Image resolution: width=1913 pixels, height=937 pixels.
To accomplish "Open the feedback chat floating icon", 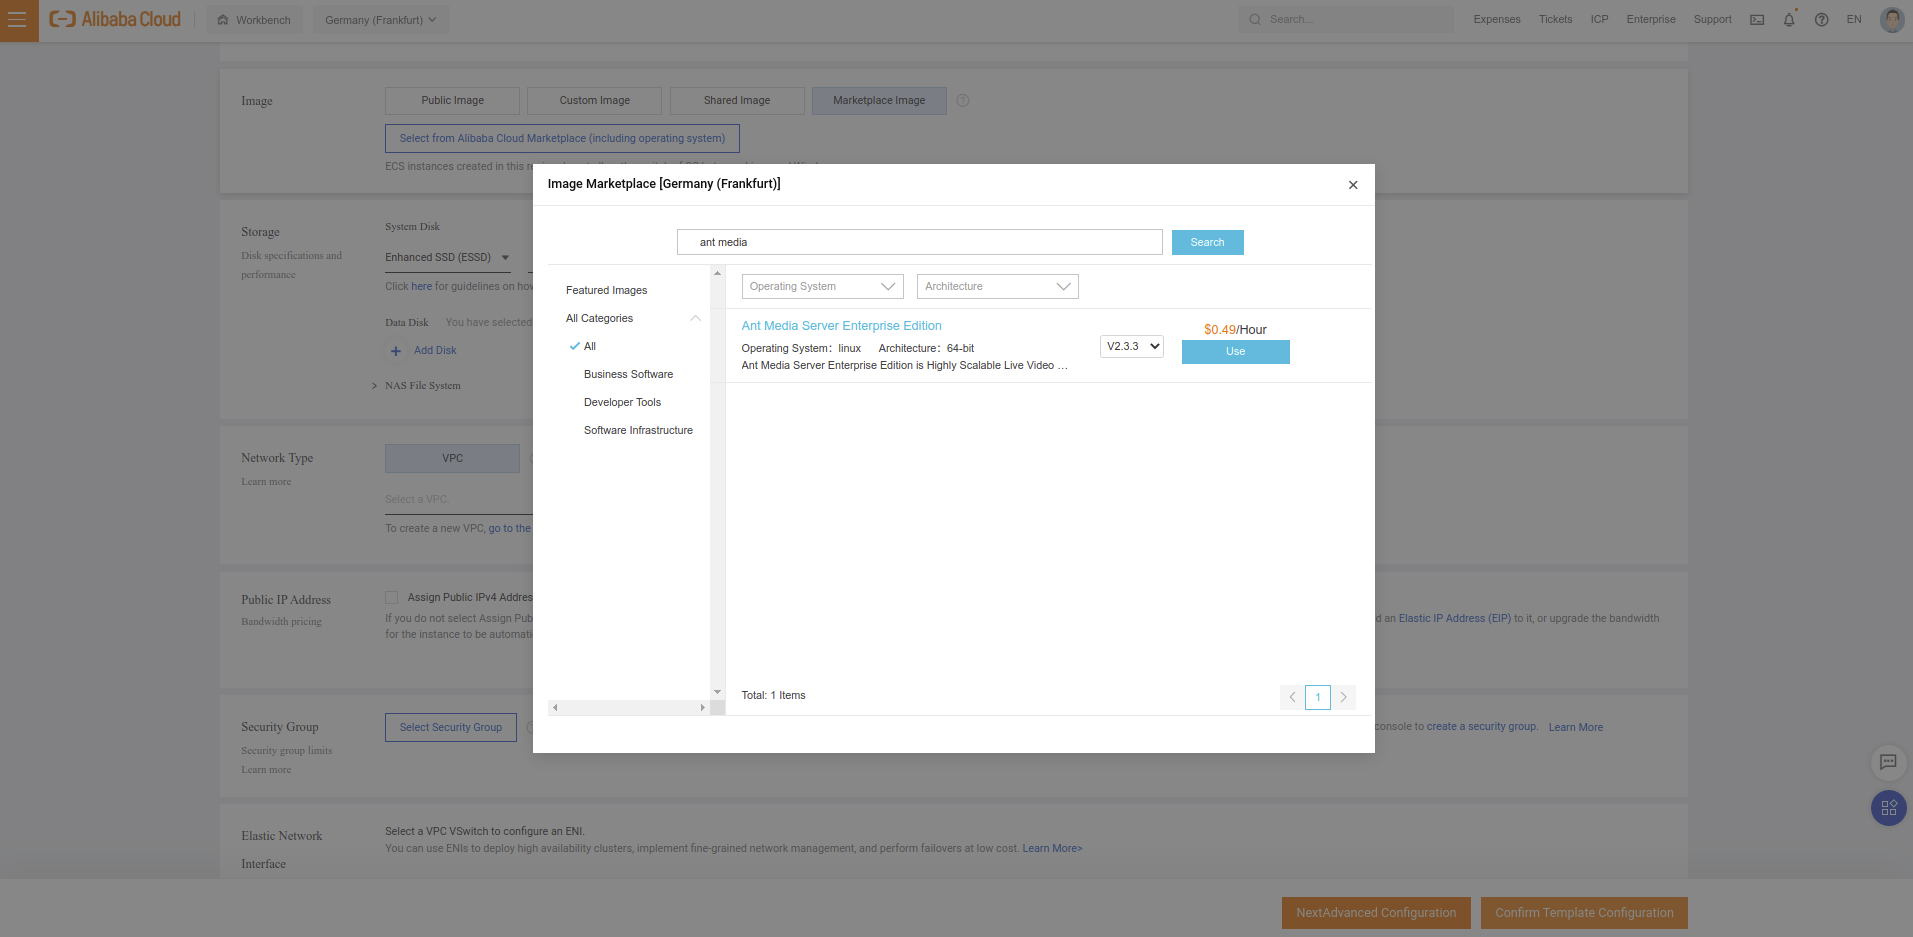I will point(1888,762).
